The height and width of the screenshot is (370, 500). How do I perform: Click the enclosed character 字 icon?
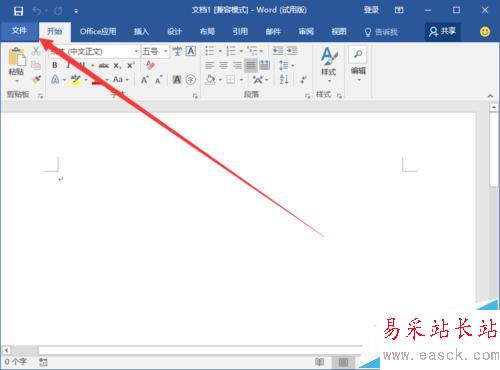pos(191,80)
